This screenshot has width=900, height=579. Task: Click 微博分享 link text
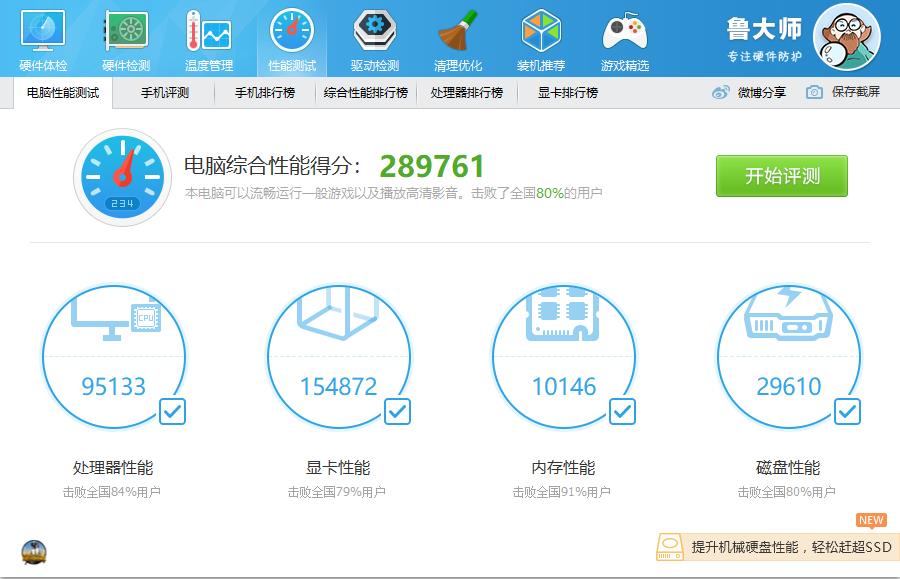(762, 92)
